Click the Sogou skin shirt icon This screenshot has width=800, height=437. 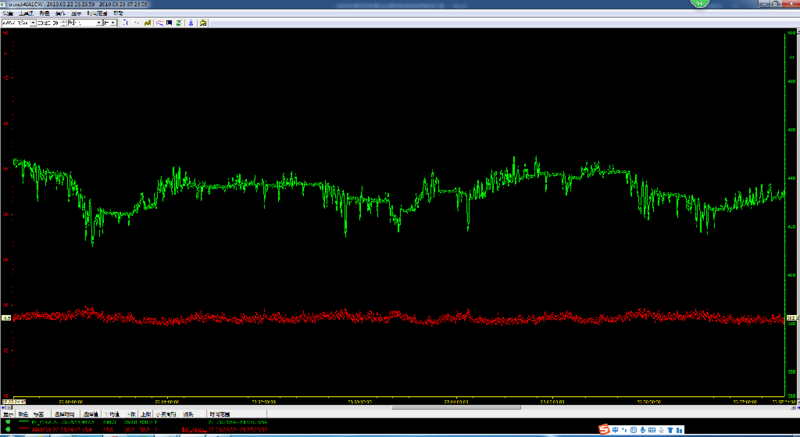(670, 430)
